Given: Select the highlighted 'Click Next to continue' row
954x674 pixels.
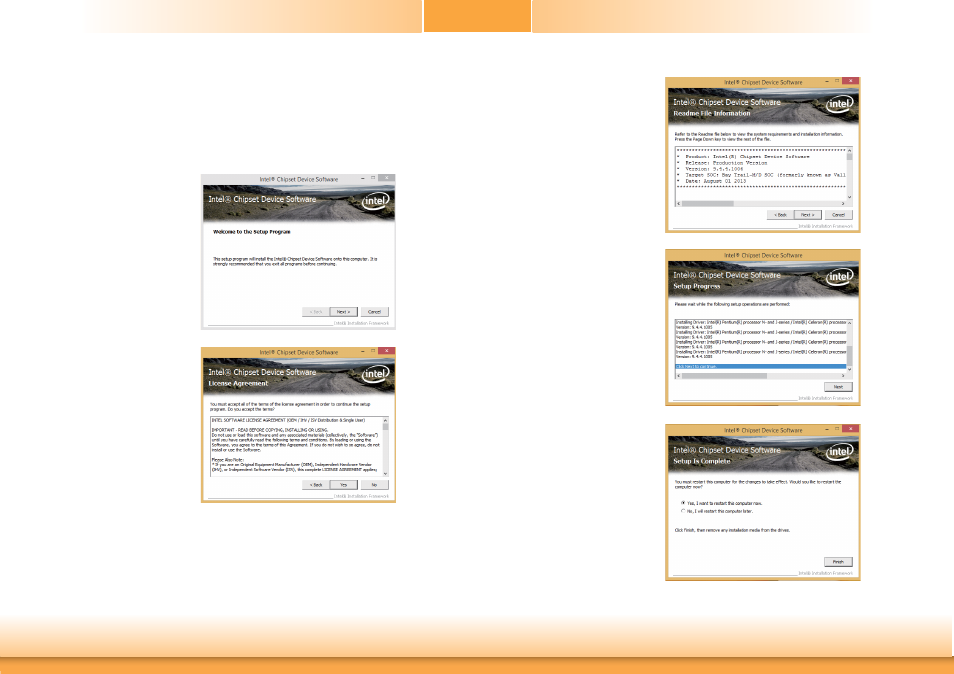Looking at the screenshot, I should (x=761, y=367).
